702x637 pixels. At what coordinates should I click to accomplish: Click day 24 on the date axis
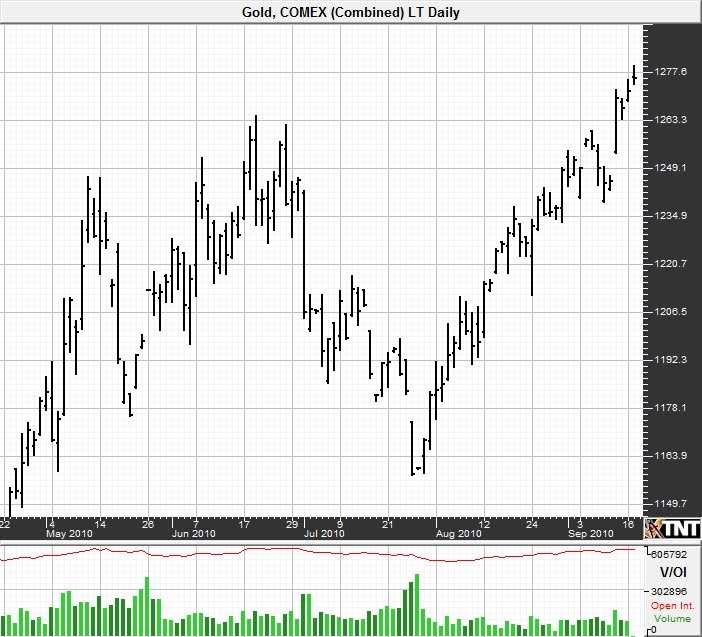coord(532,524)
